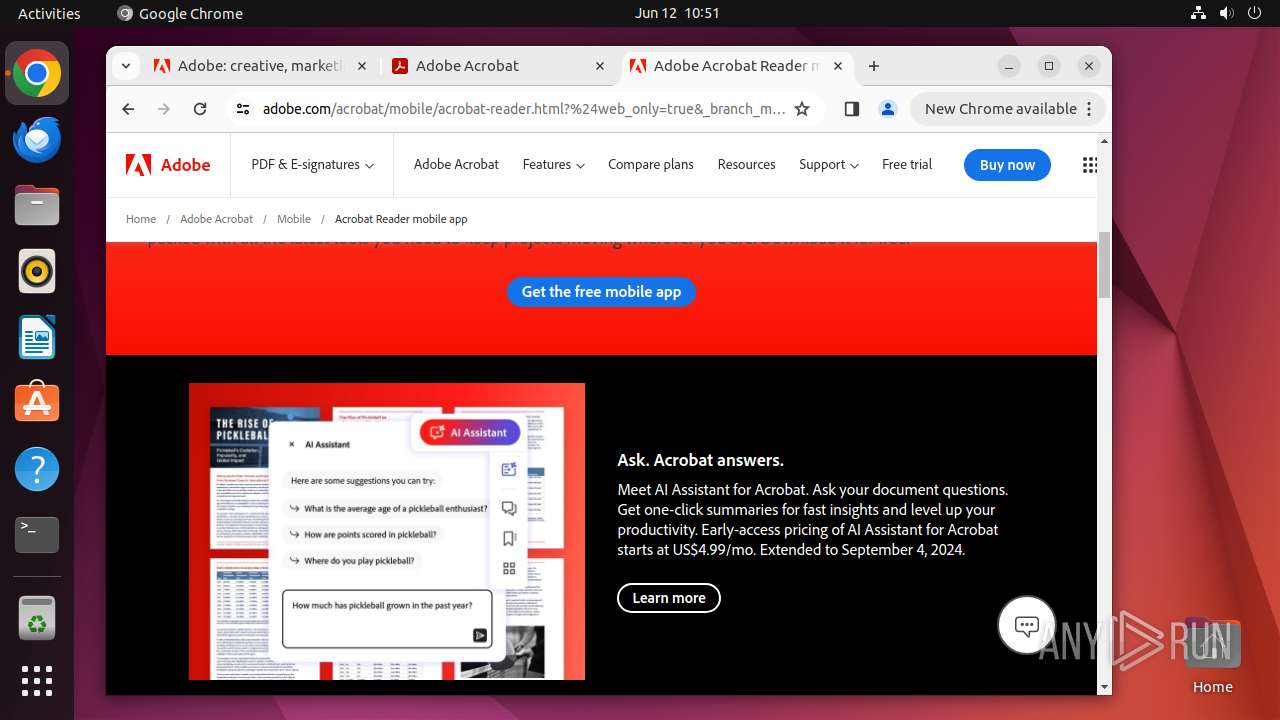Reload the current page
Viewport: 1280px width, 720px height.
[x=200, y=109]
